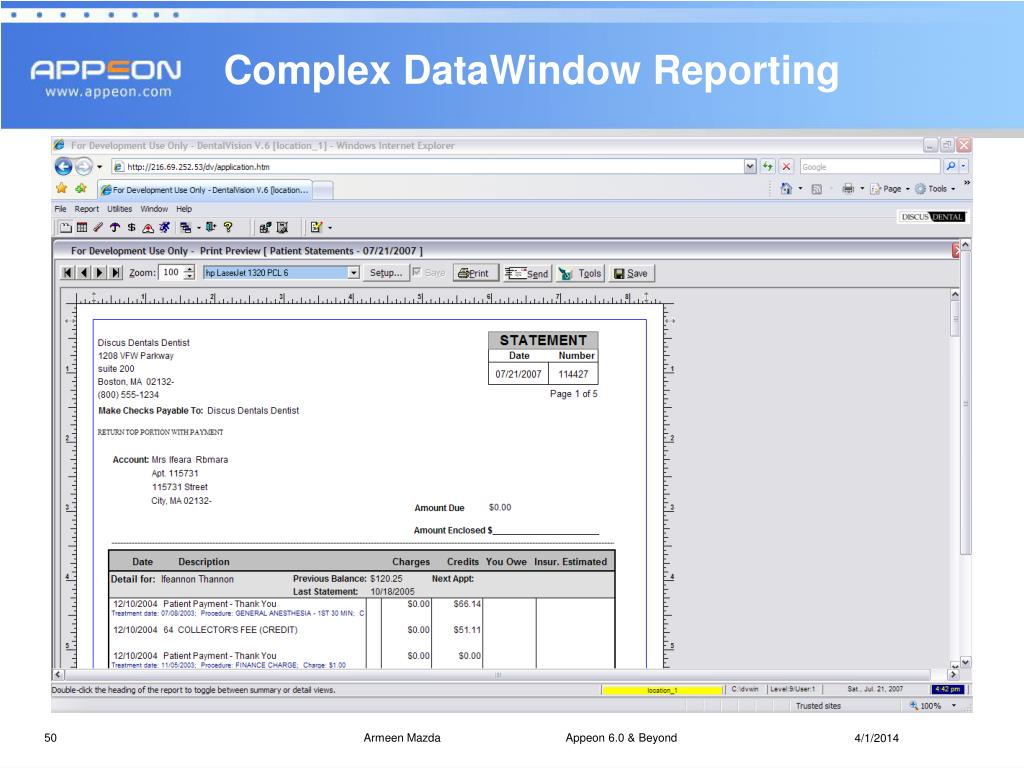
Task: Open the Report menu
Action: coord(87,209)
